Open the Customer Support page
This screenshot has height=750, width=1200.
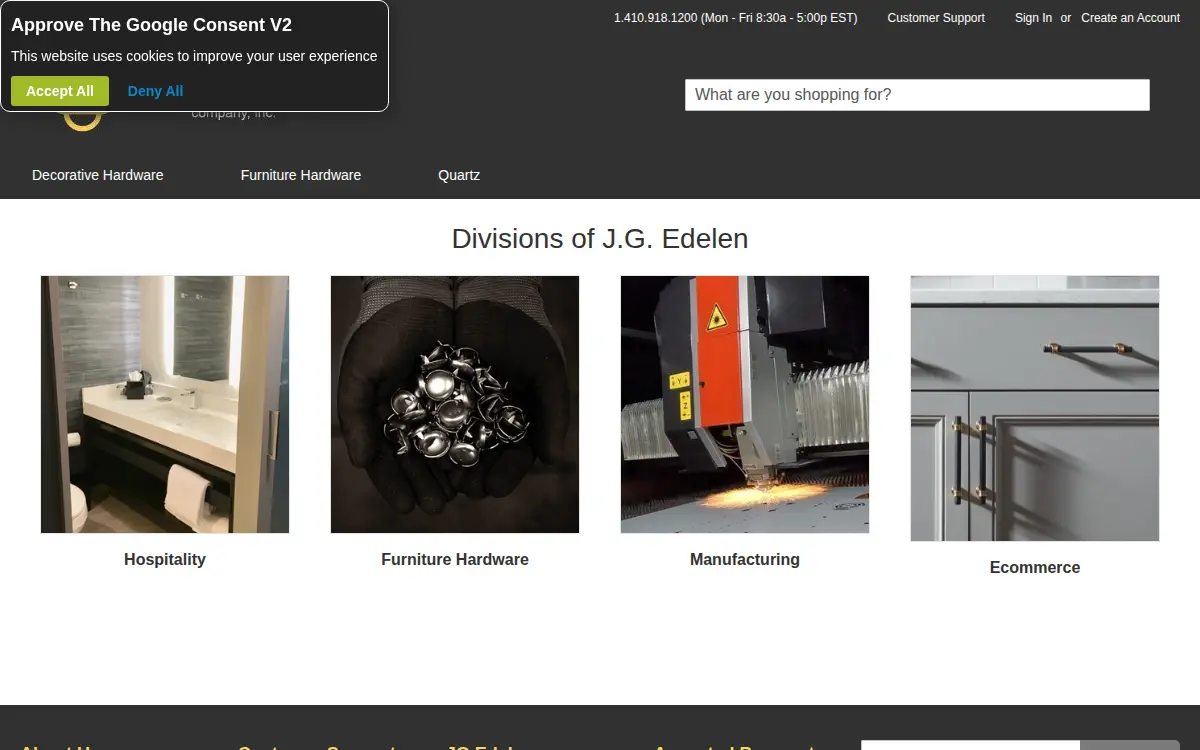(x=936, y=18)
